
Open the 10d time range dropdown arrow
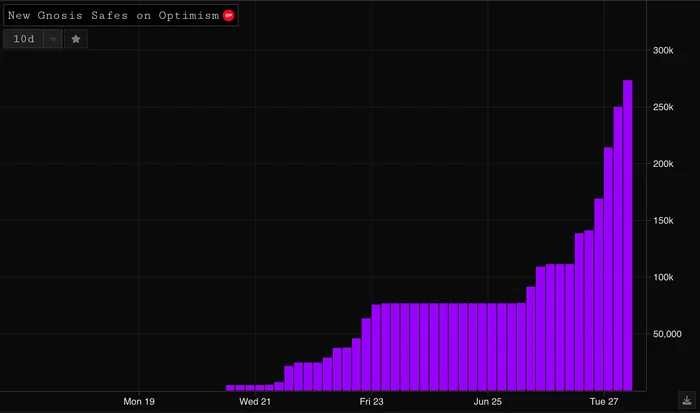coord(53,39)
